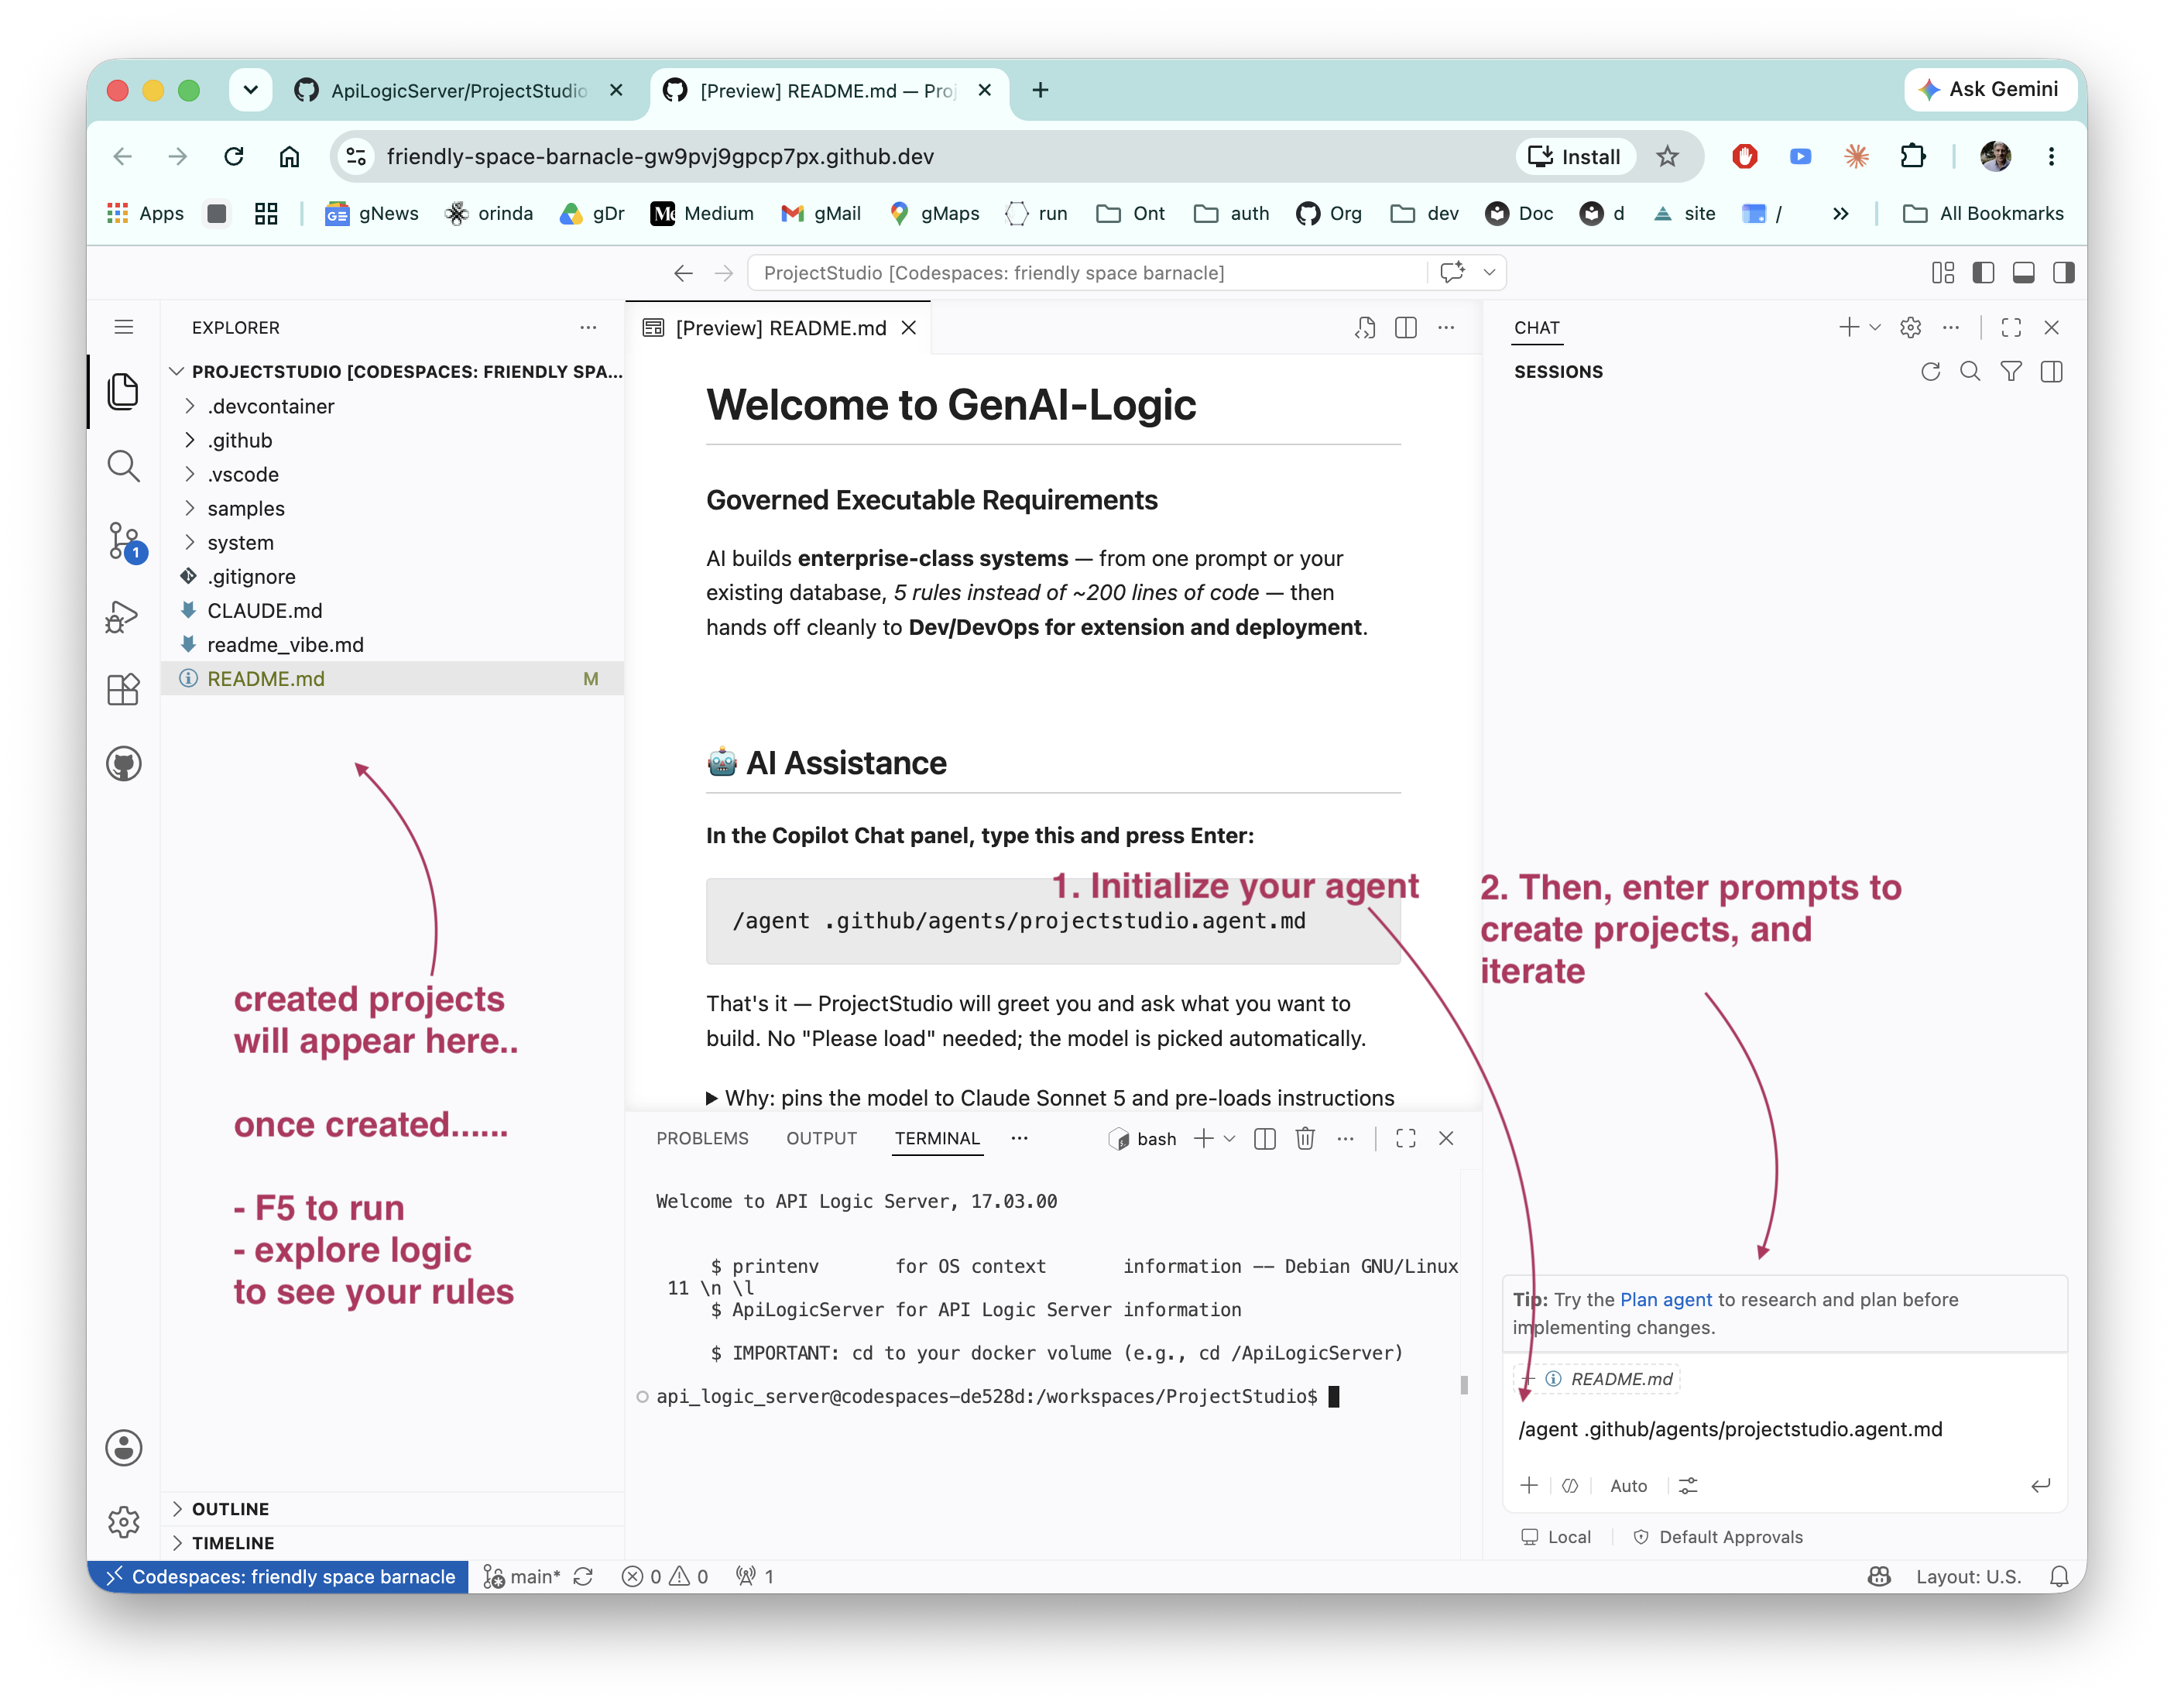
Task: Toggle sessions side-by-side layout icon
Action: (2051, 372)
